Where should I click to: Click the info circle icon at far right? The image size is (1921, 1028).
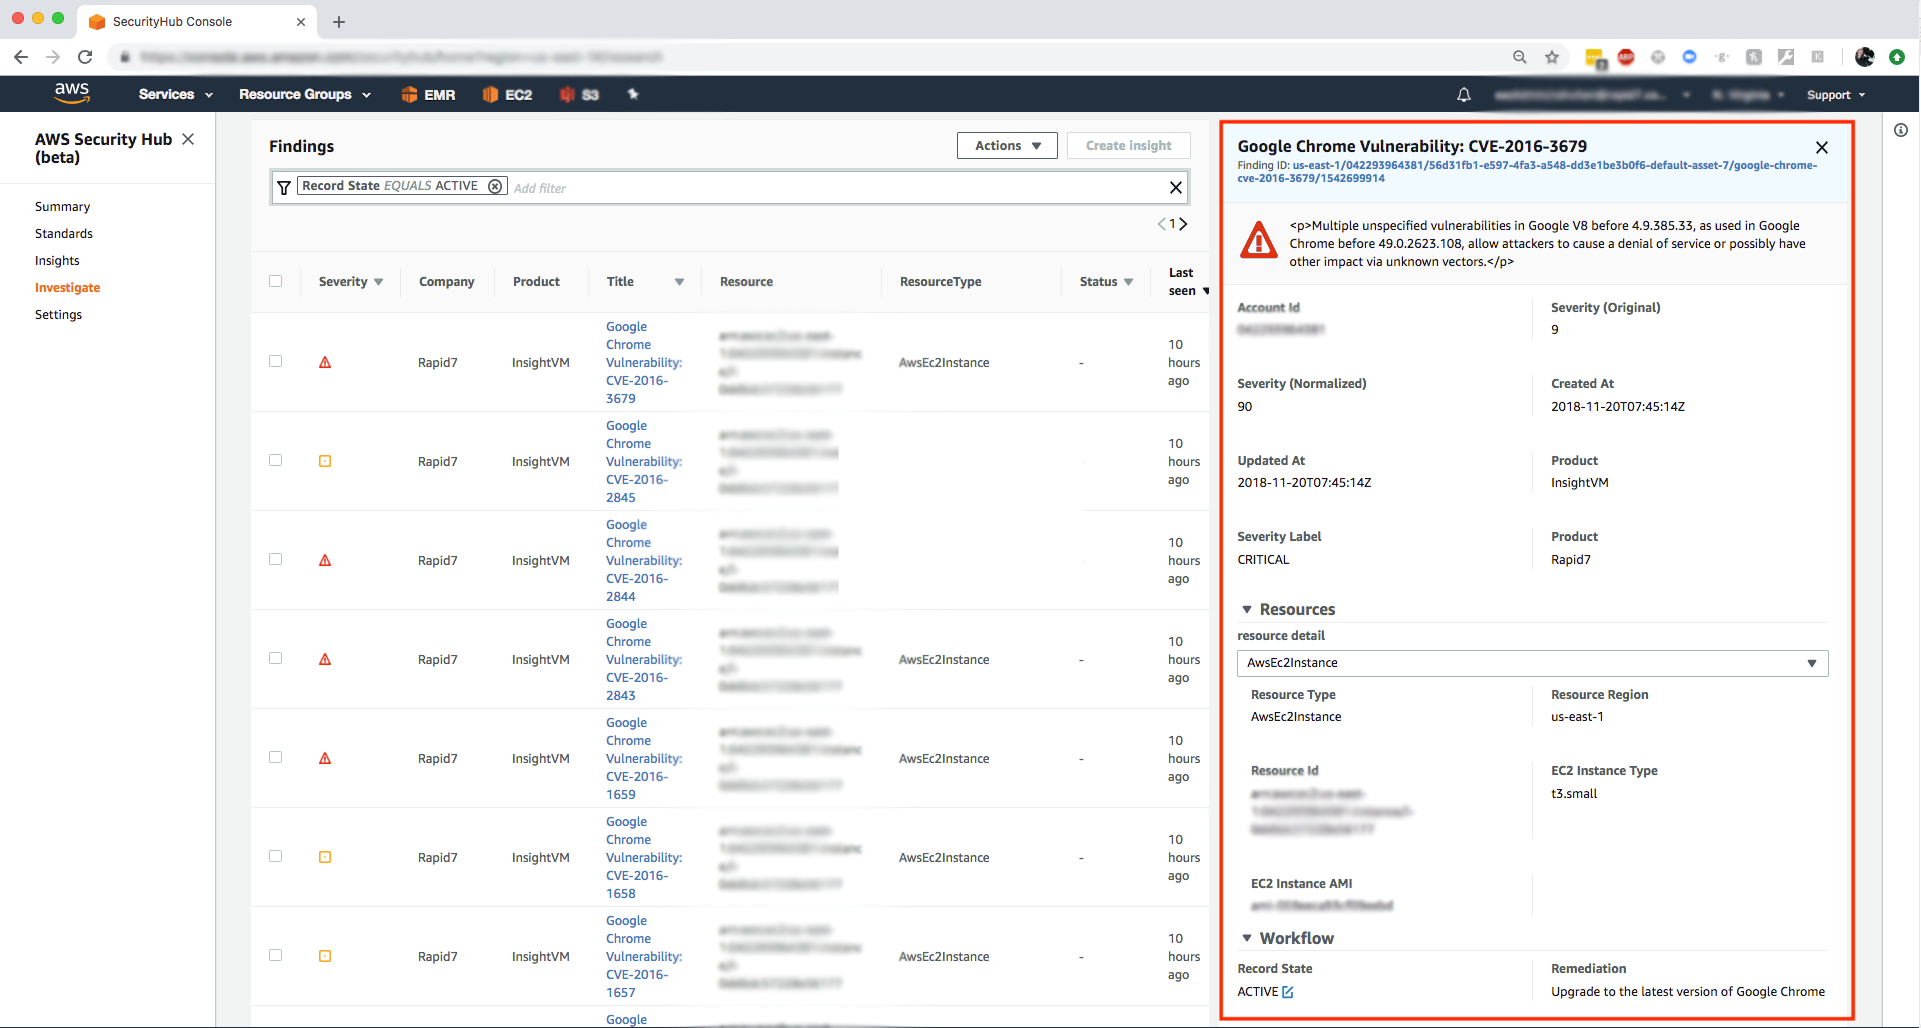(1900, 130)
